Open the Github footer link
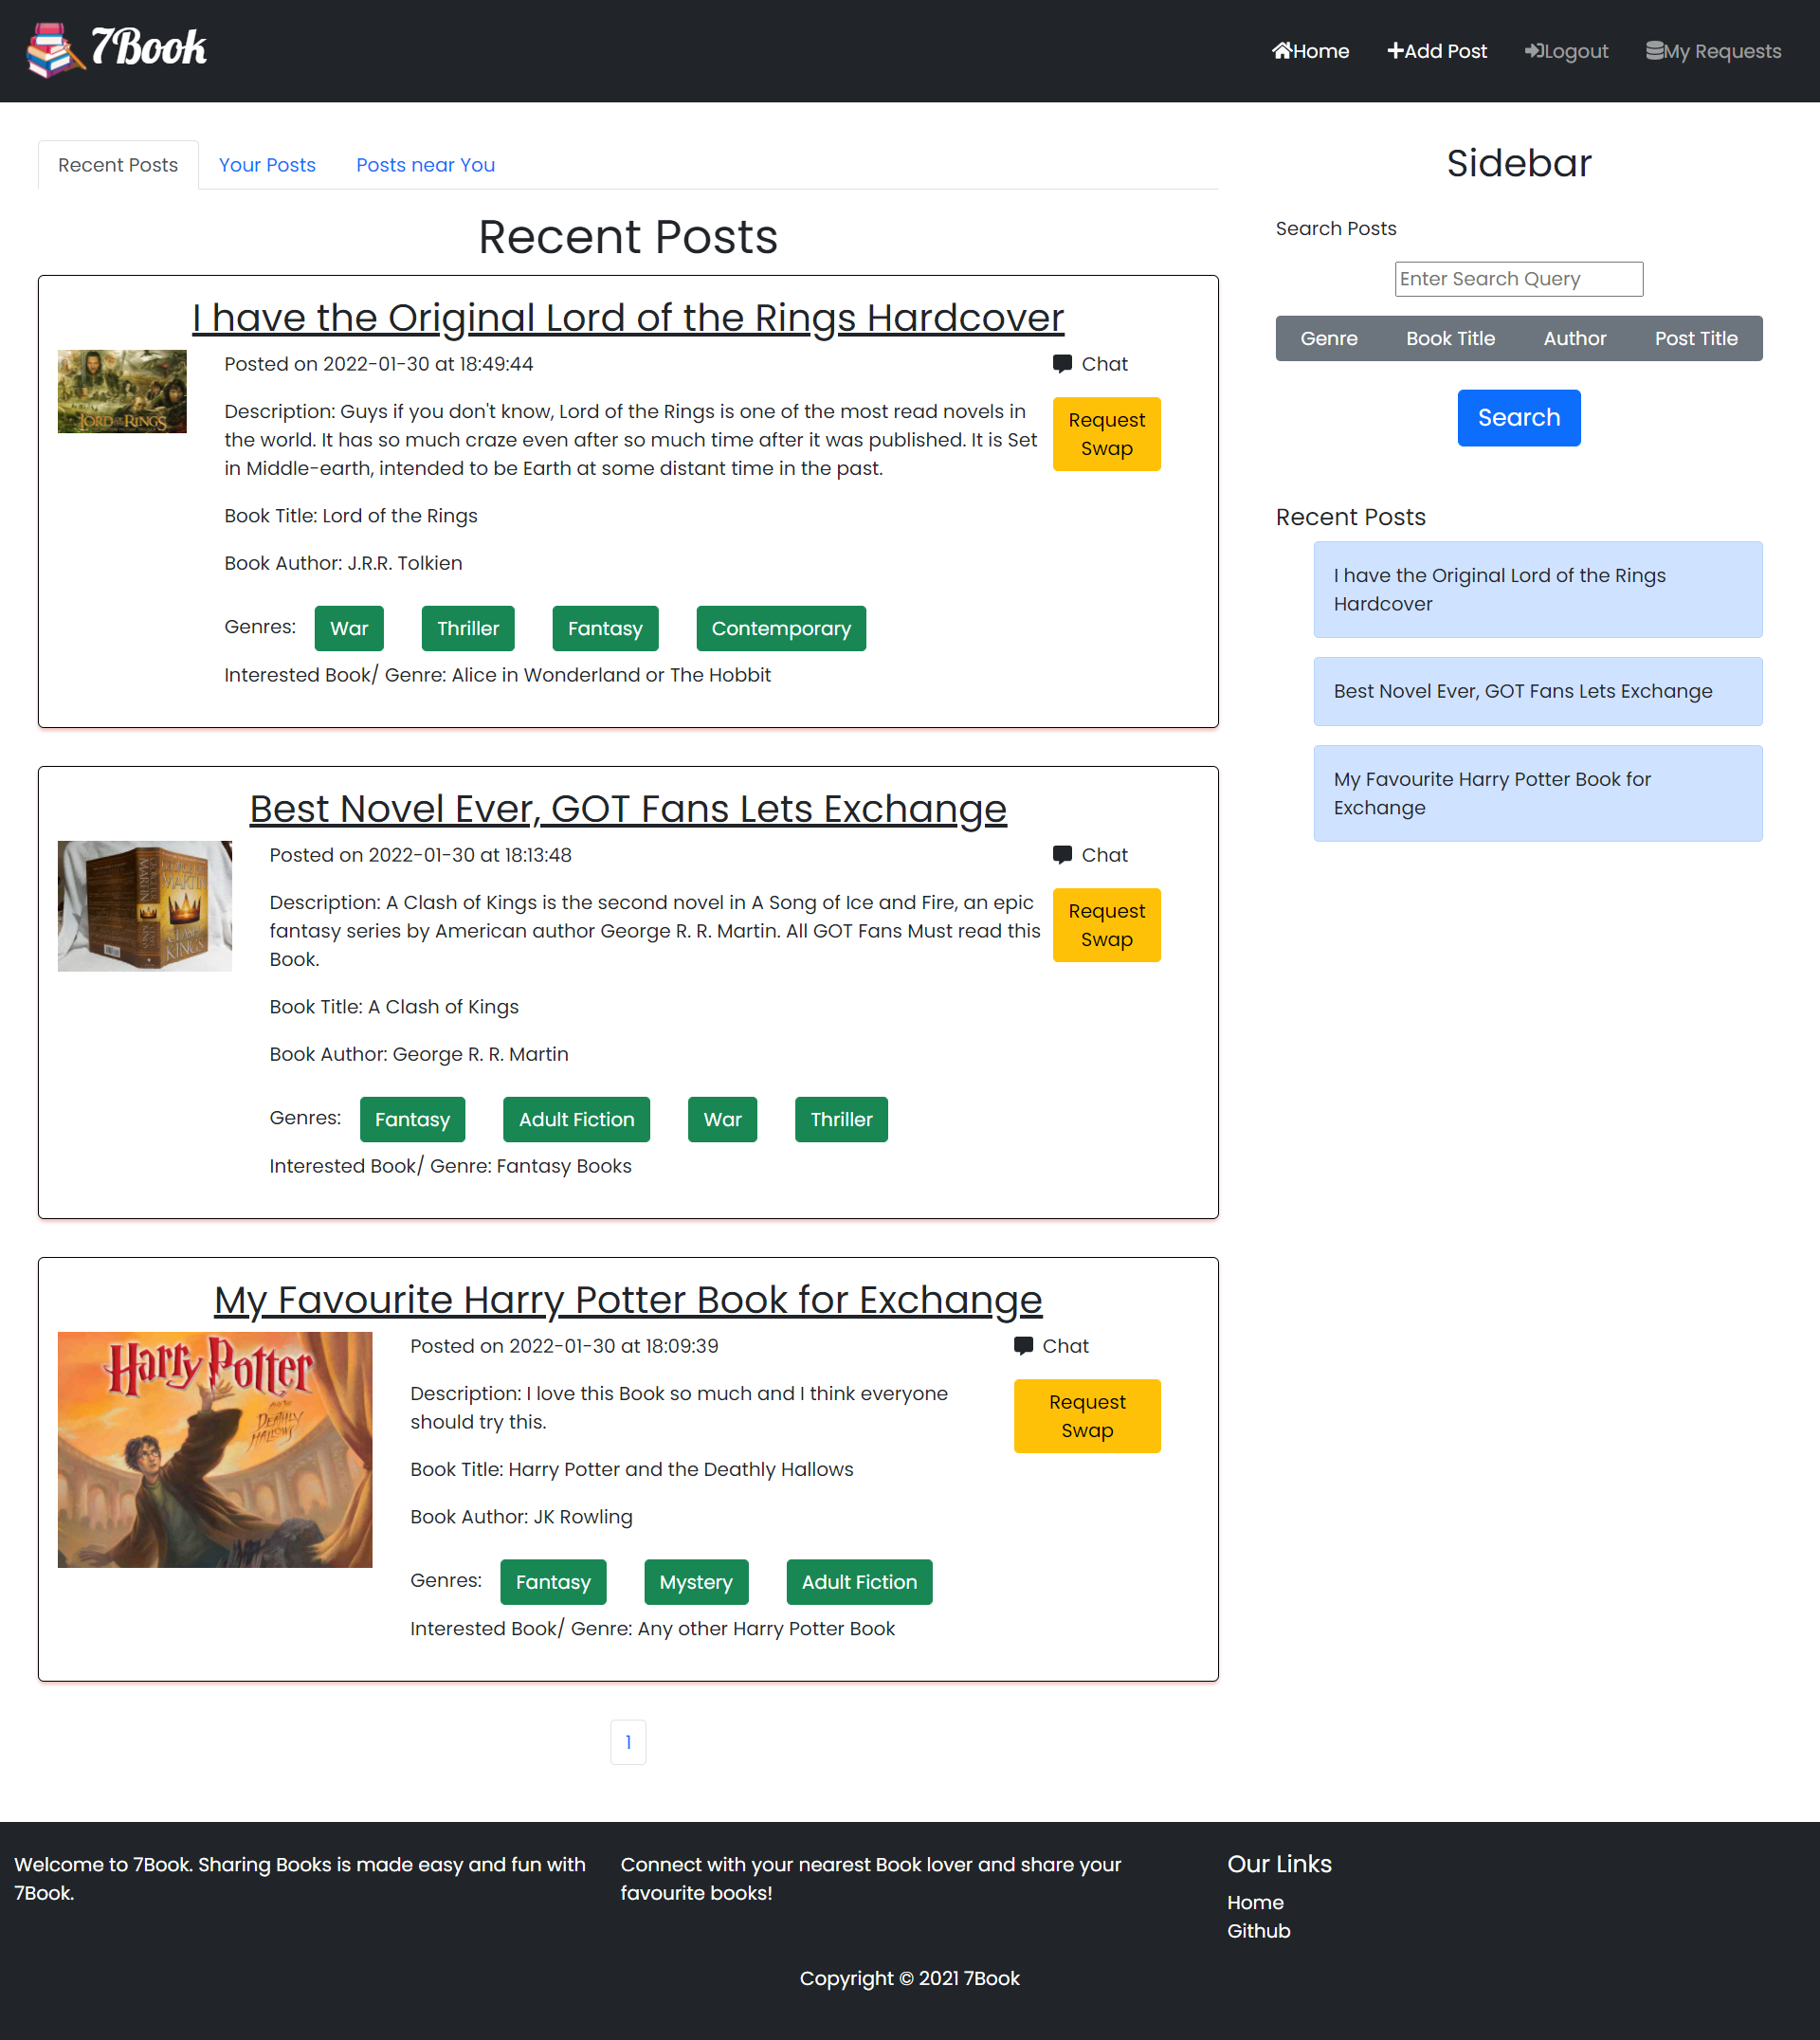Image resolution: width=1820 pixels, height=2040 pixels. (1258, 1931)
